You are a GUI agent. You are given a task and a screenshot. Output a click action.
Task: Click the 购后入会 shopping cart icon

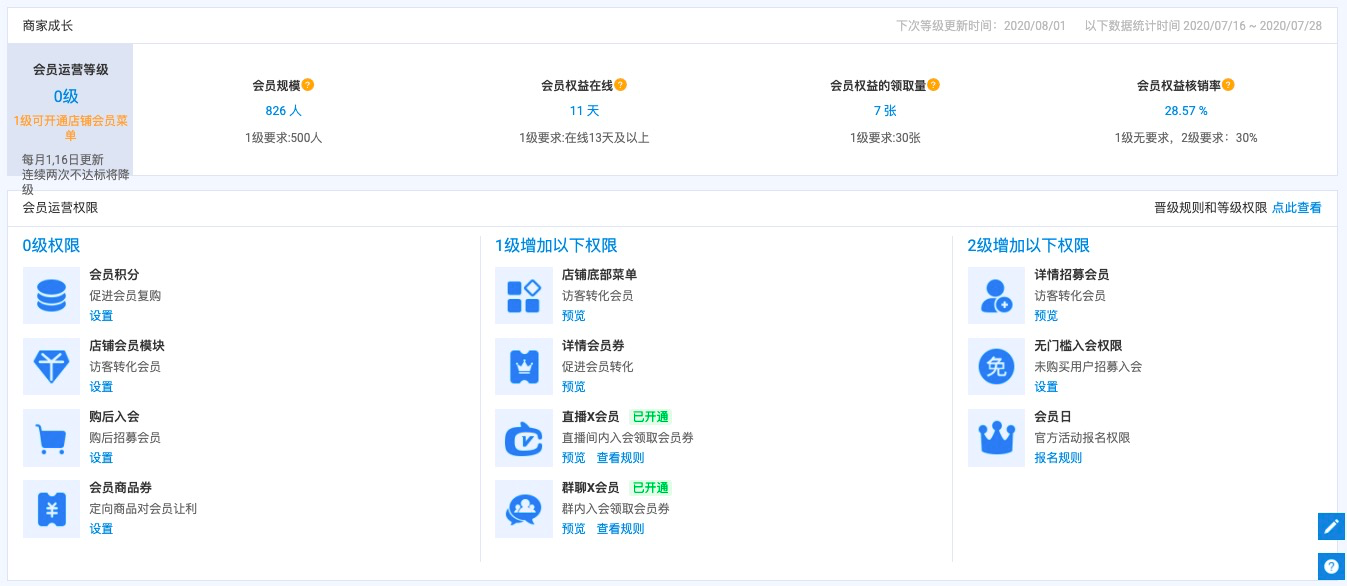coord(51,437)
